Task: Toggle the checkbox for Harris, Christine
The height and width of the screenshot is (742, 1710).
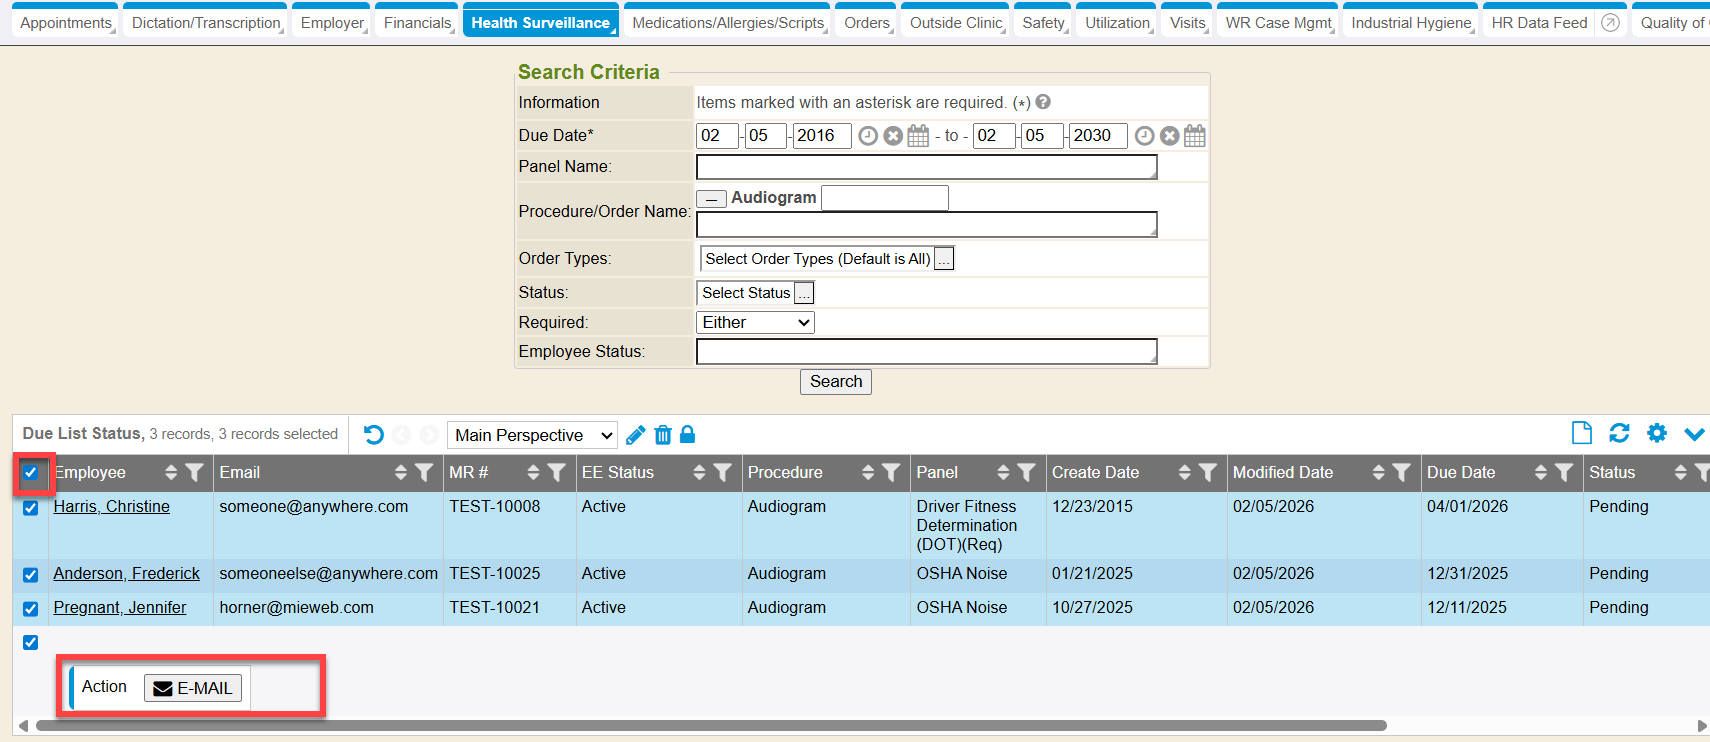Action: (x=31, y=508)
